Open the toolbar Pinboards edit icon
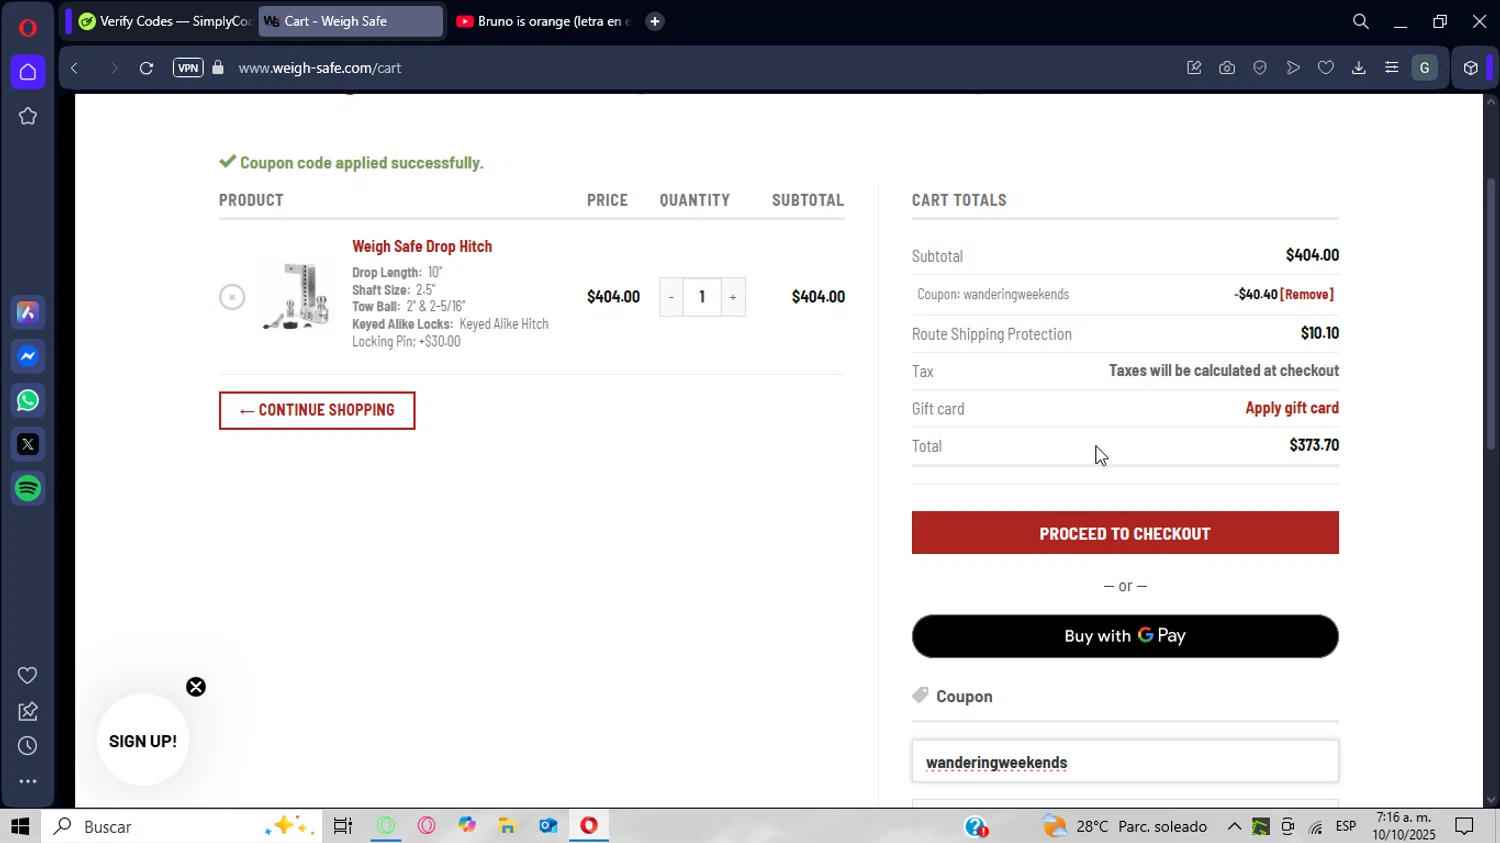 click(1194, 68)
